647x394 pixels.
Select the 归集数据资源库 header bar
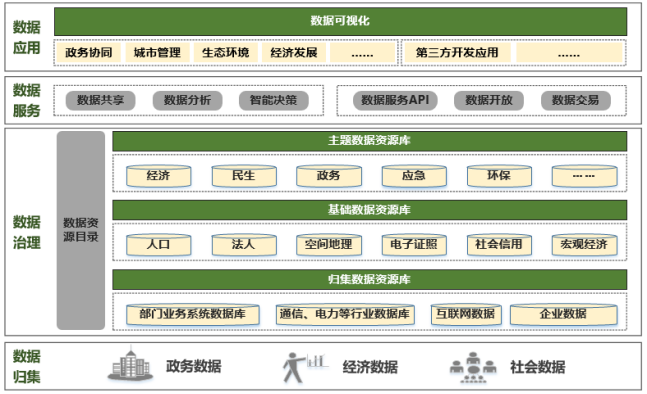tap(369, 280)
